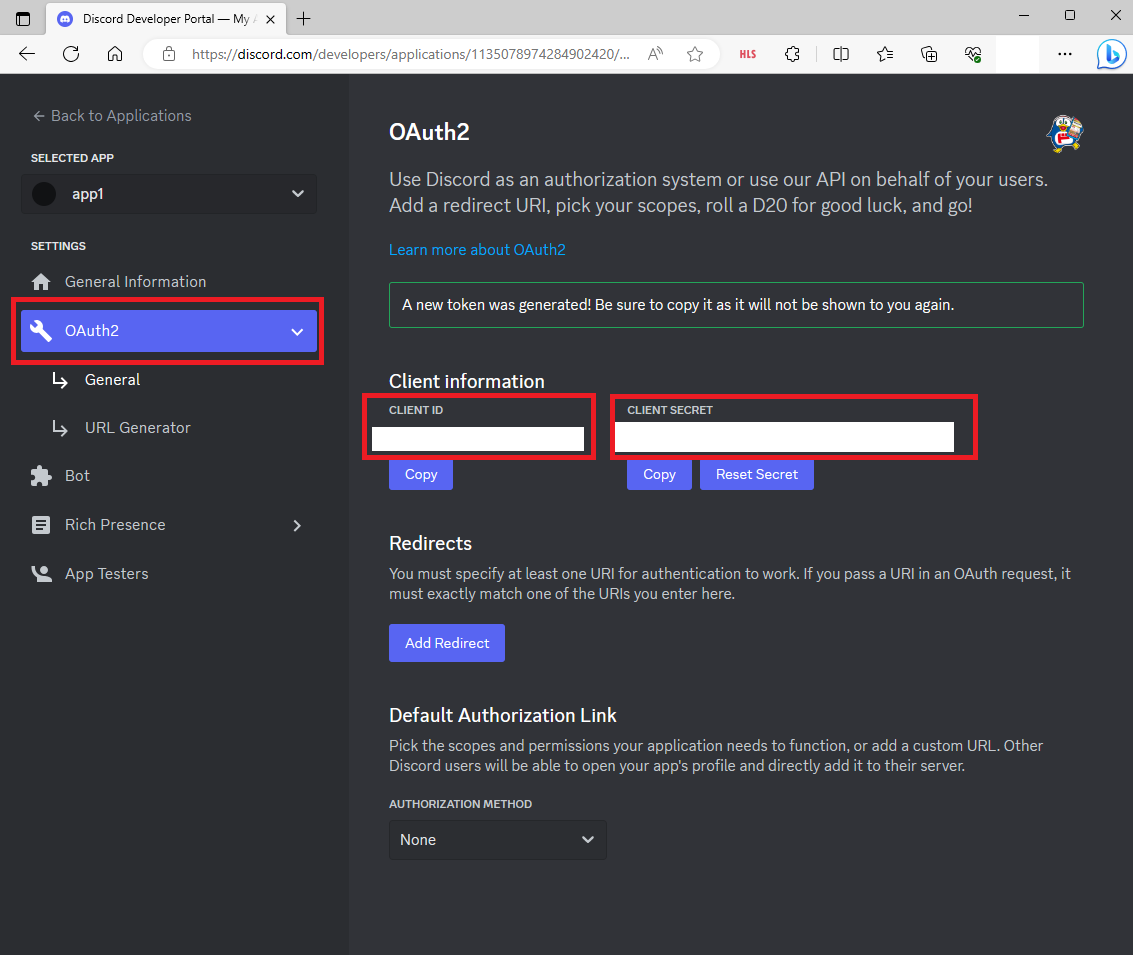Open the browser settings menu with three dots
The width and height of the screenshot is (1133, 955).
(x=1064, y=54)
